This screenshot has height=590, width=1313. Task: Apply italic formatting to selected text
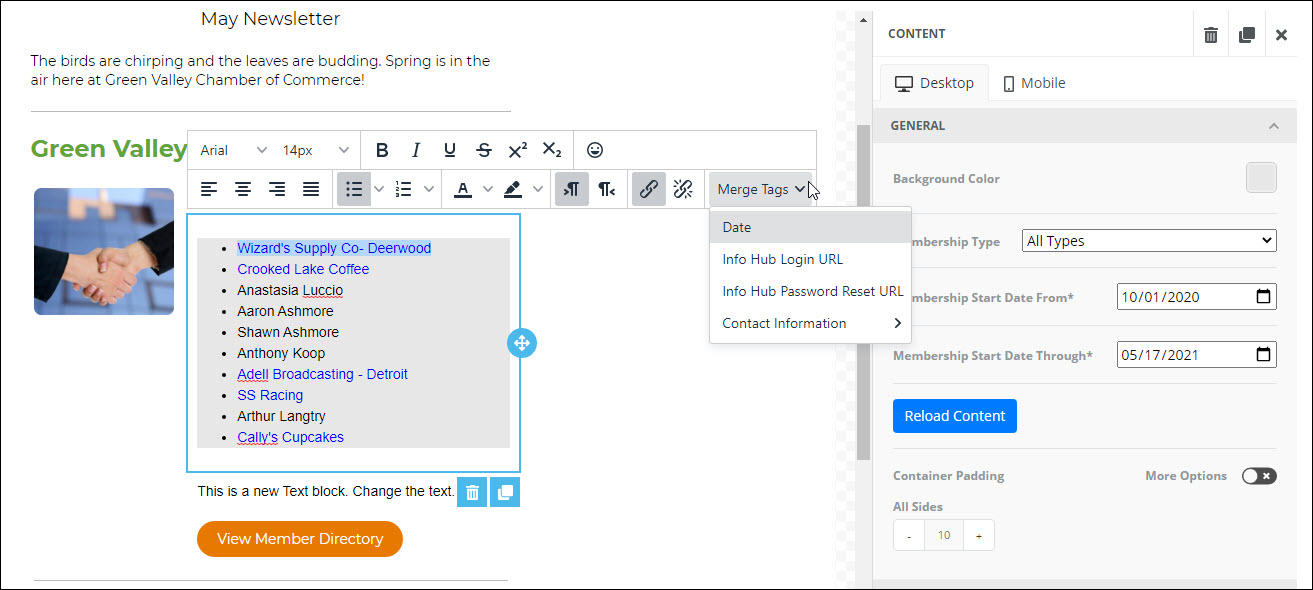tap(416, 150)
